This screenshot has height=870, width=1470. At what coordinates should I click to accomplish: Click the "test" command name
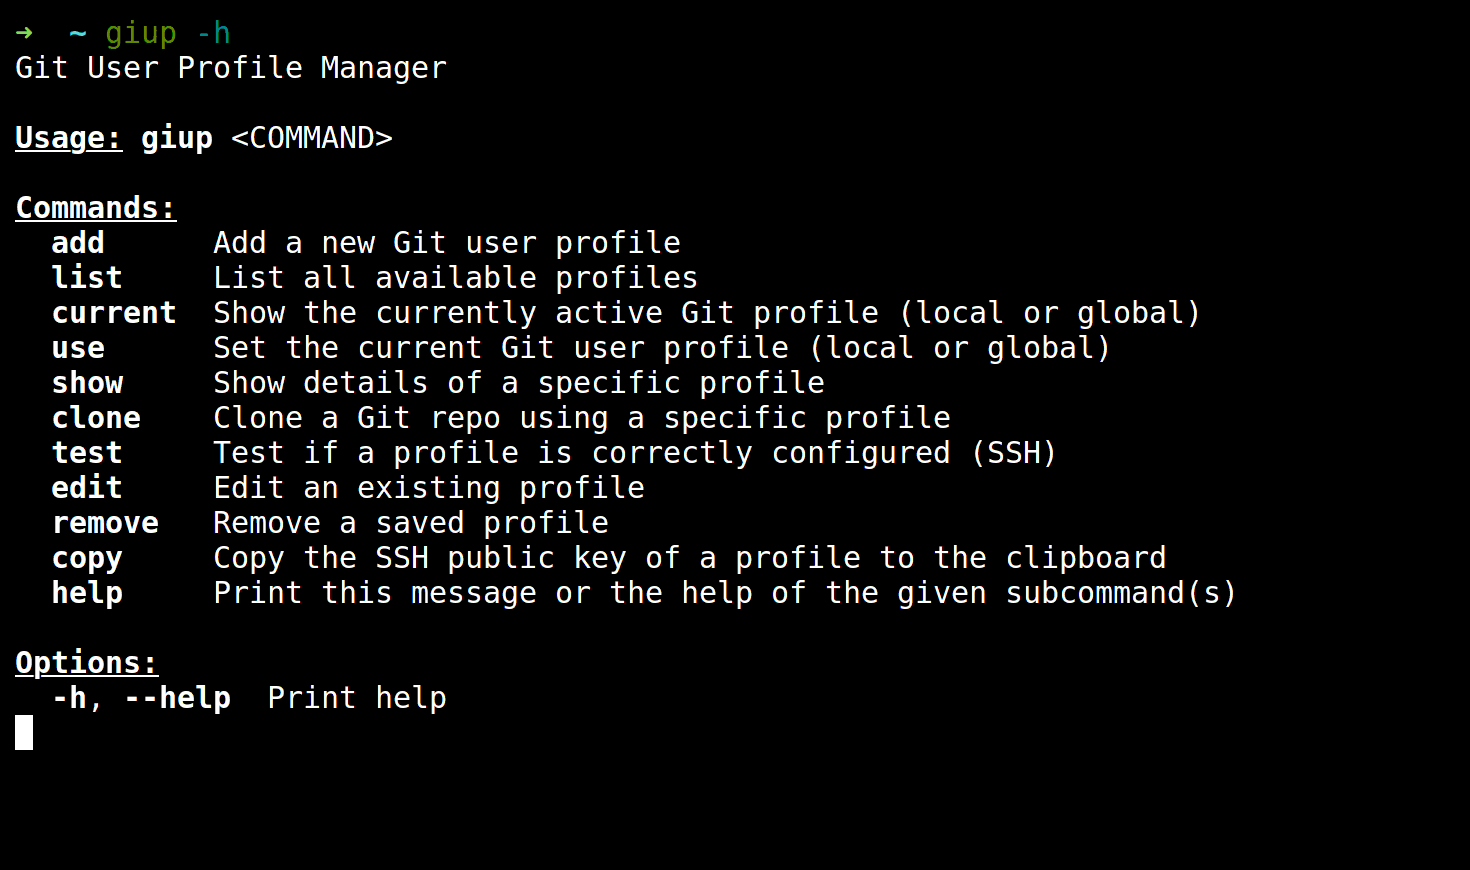pos(87,453)
